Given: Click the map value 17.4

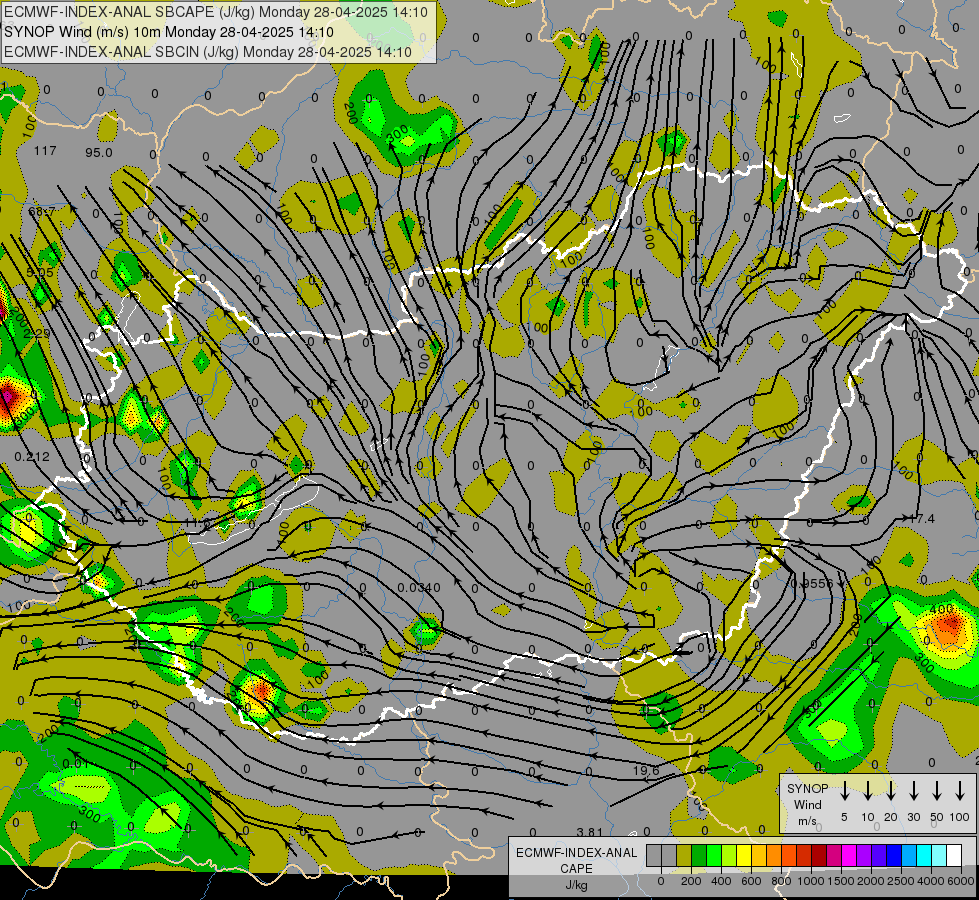Looking at the screenshot, I should pyautogui.click(x=921, y=518).
